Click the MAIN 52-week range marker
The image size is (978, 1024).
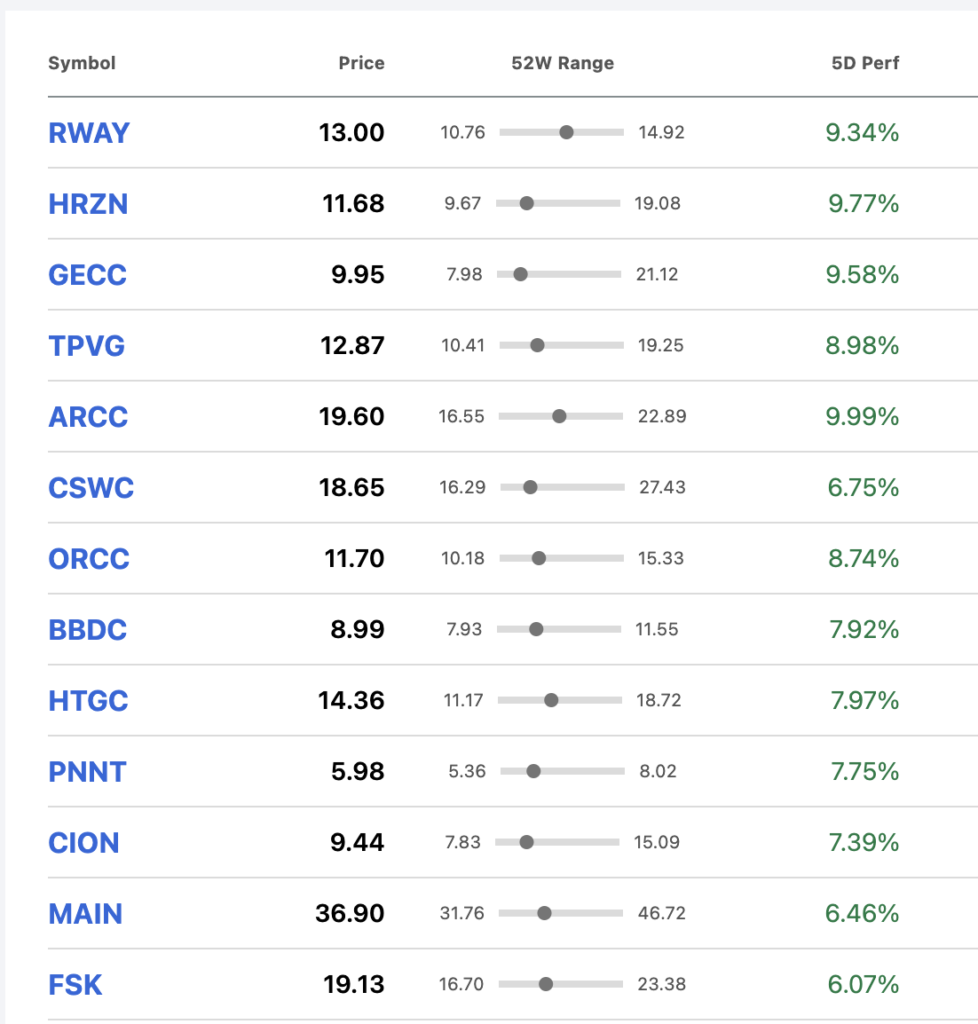pos(544,914)
